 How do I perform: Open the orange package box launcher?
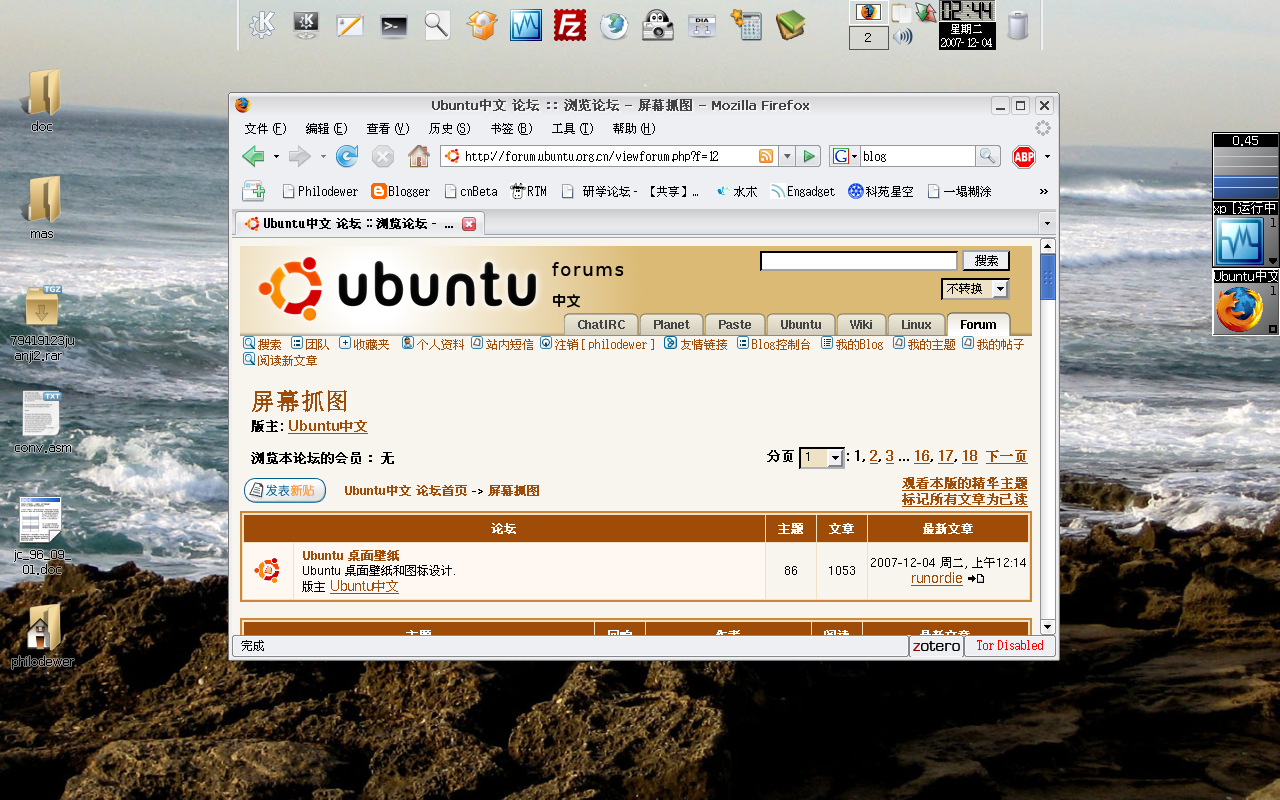tap(481, 25)
